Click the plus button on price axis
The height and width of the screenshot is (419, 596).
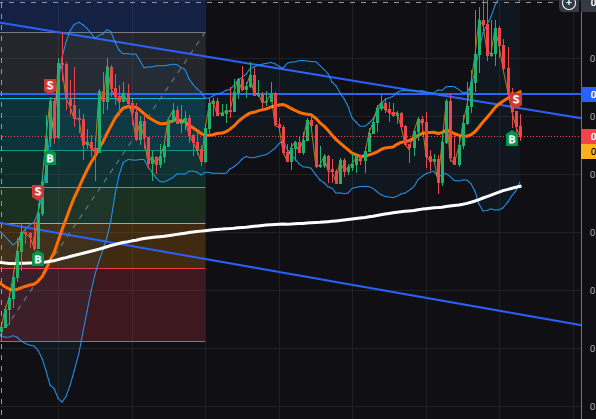[569, 4]
